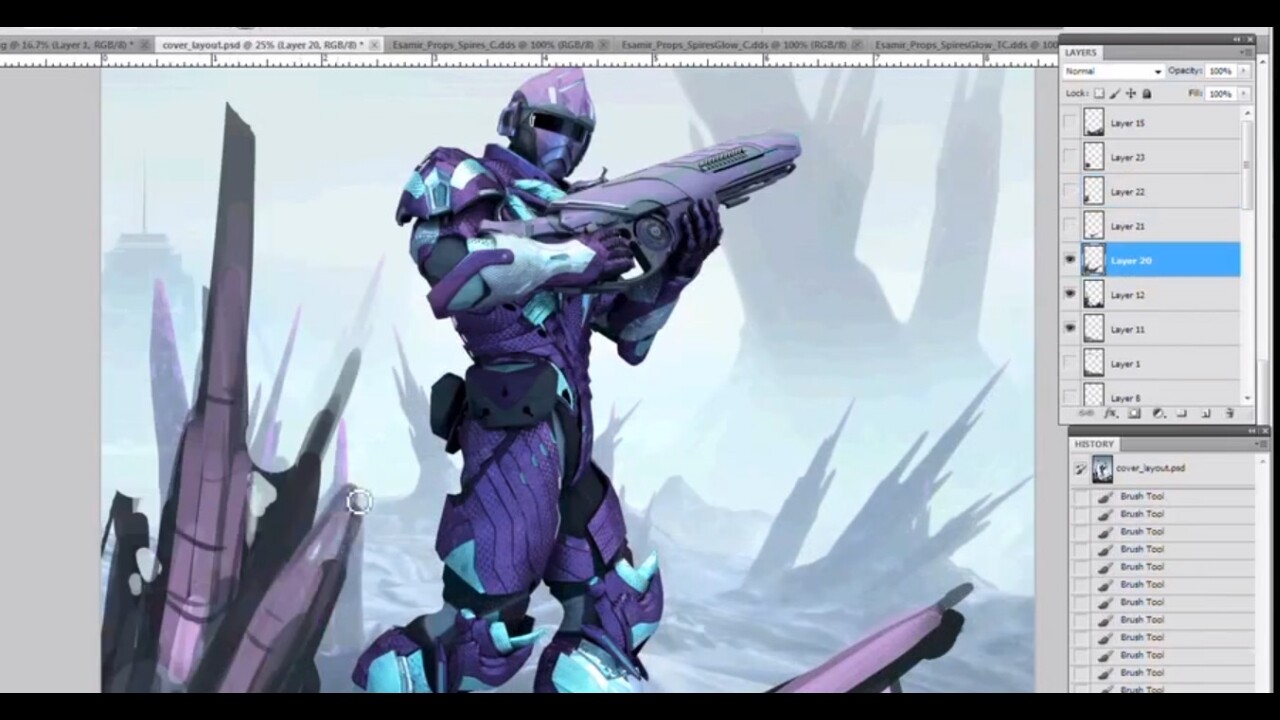Click the first Brush Tool history state
The width and height of the screenshot is (1280, 720).
tap(1141, 496)
